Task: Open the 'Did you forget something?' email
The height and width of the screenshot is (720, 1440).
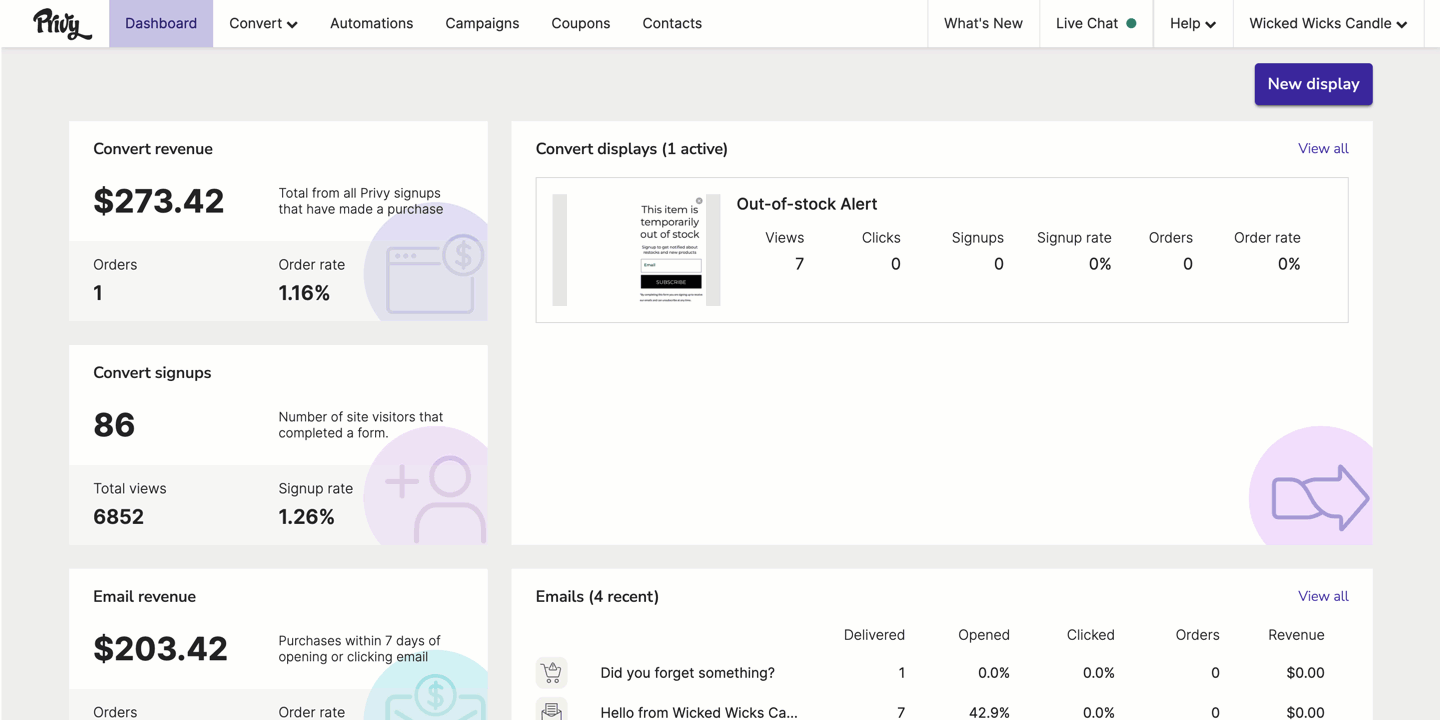Action: point(687,673)
